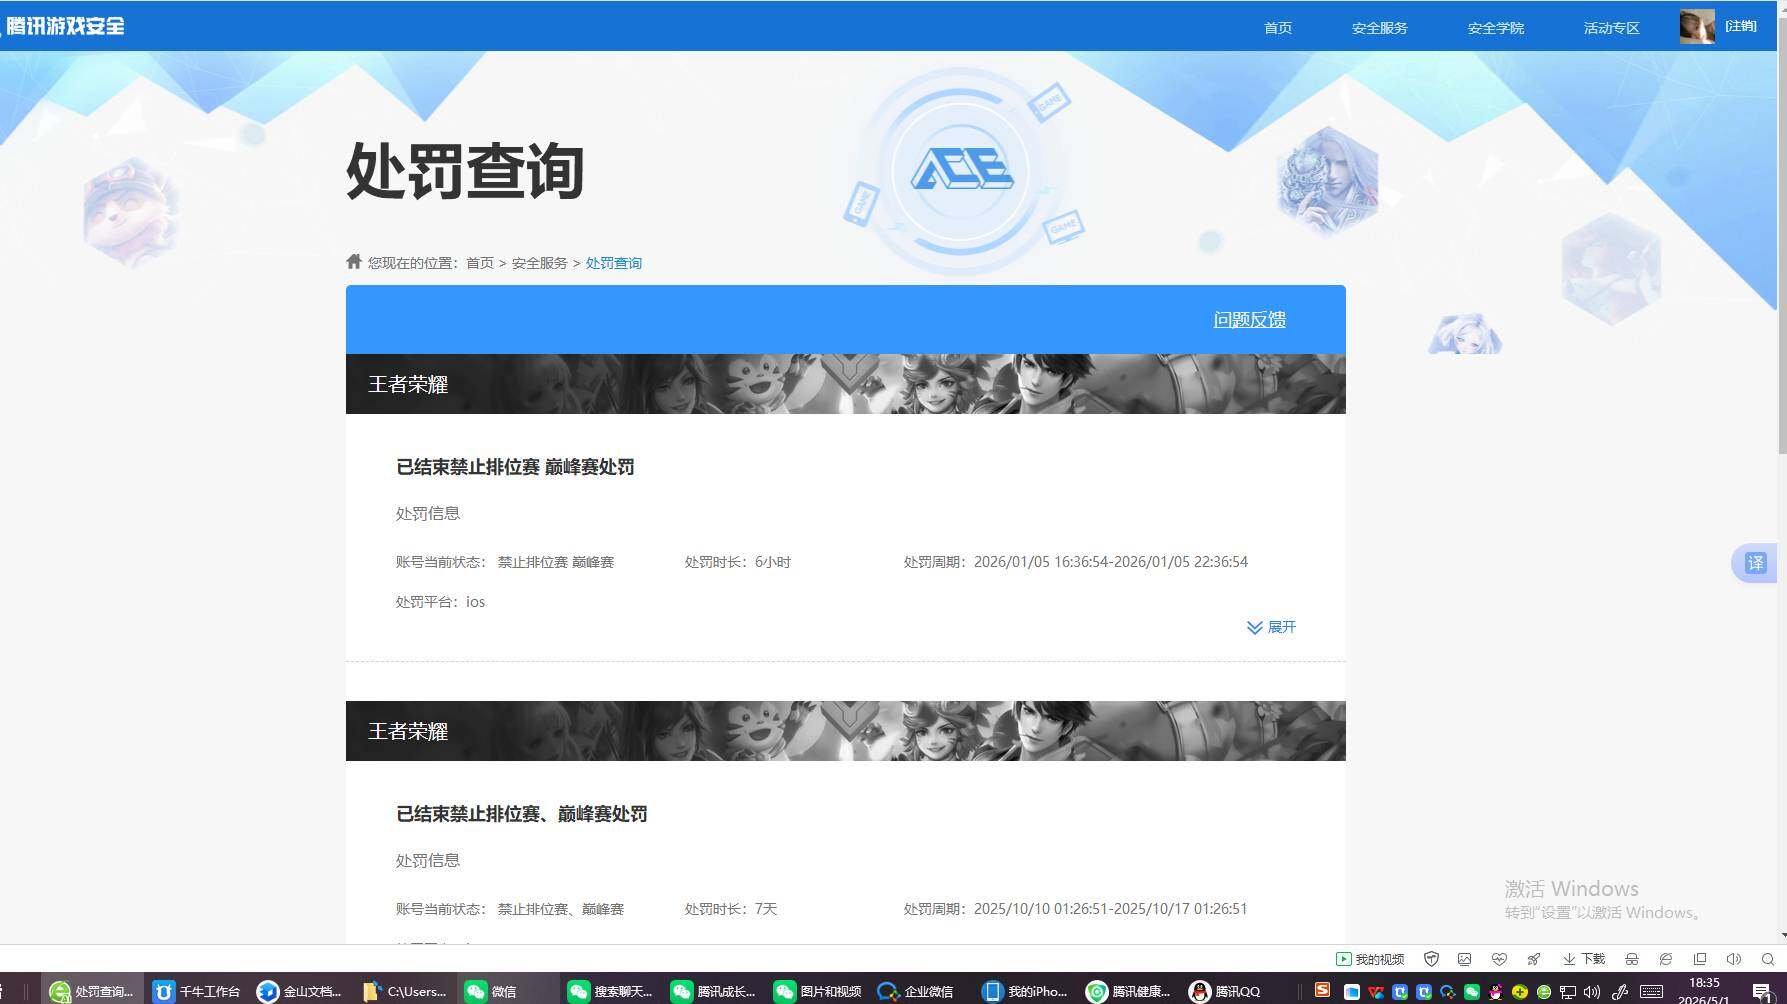The width and height of the screenshot is (1787, 1004).
Task: Click the shield security icon in the status bar
Action: [x=1431, y=959]
